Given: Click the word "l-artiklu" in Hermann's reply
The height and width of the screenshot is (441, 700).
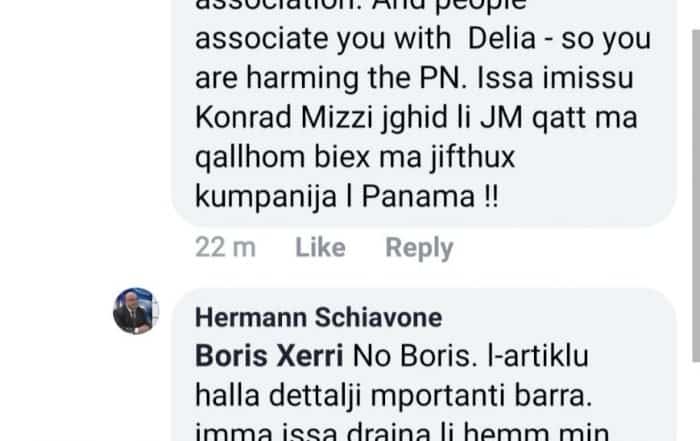Looking at the screenshot, I should point(538,356).
